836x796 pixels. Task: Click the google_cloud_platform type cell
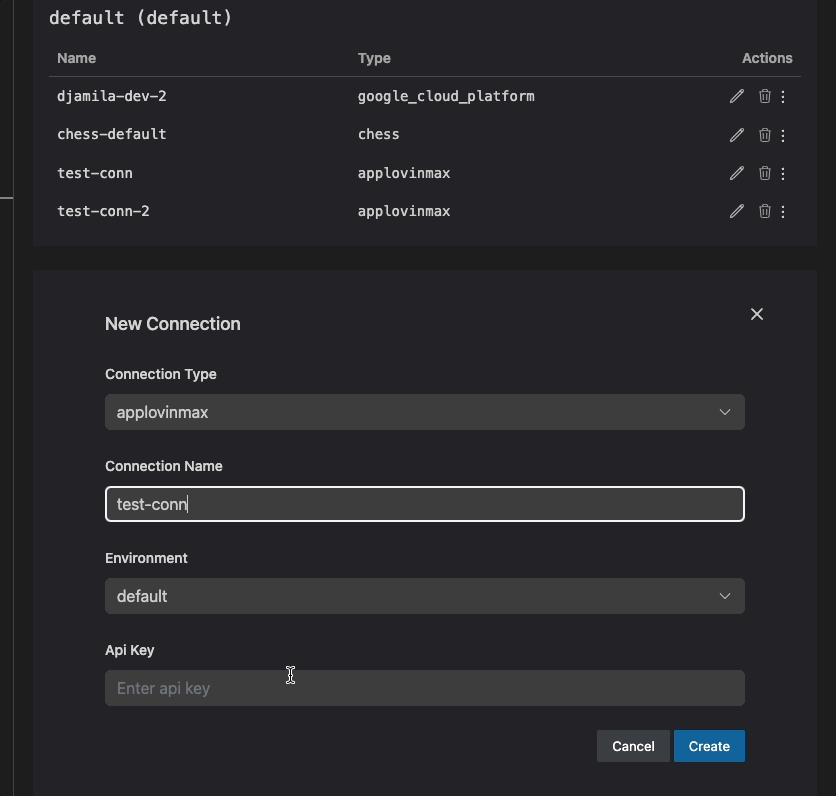(446, 97)
